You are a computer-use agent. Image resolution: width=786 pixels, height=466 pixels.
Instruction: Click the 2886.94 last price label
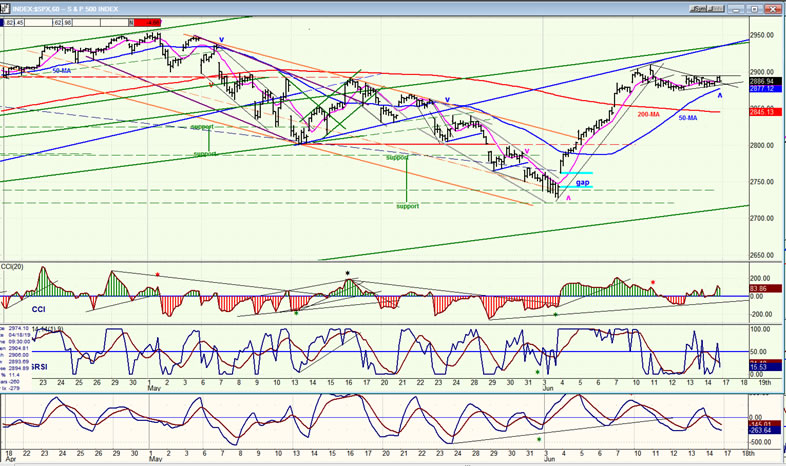765,81
